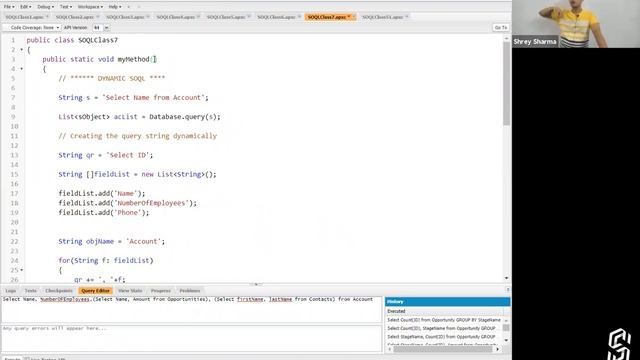
Task: Click code line "String objName = 'Account';"
Action: coord(111,241)
